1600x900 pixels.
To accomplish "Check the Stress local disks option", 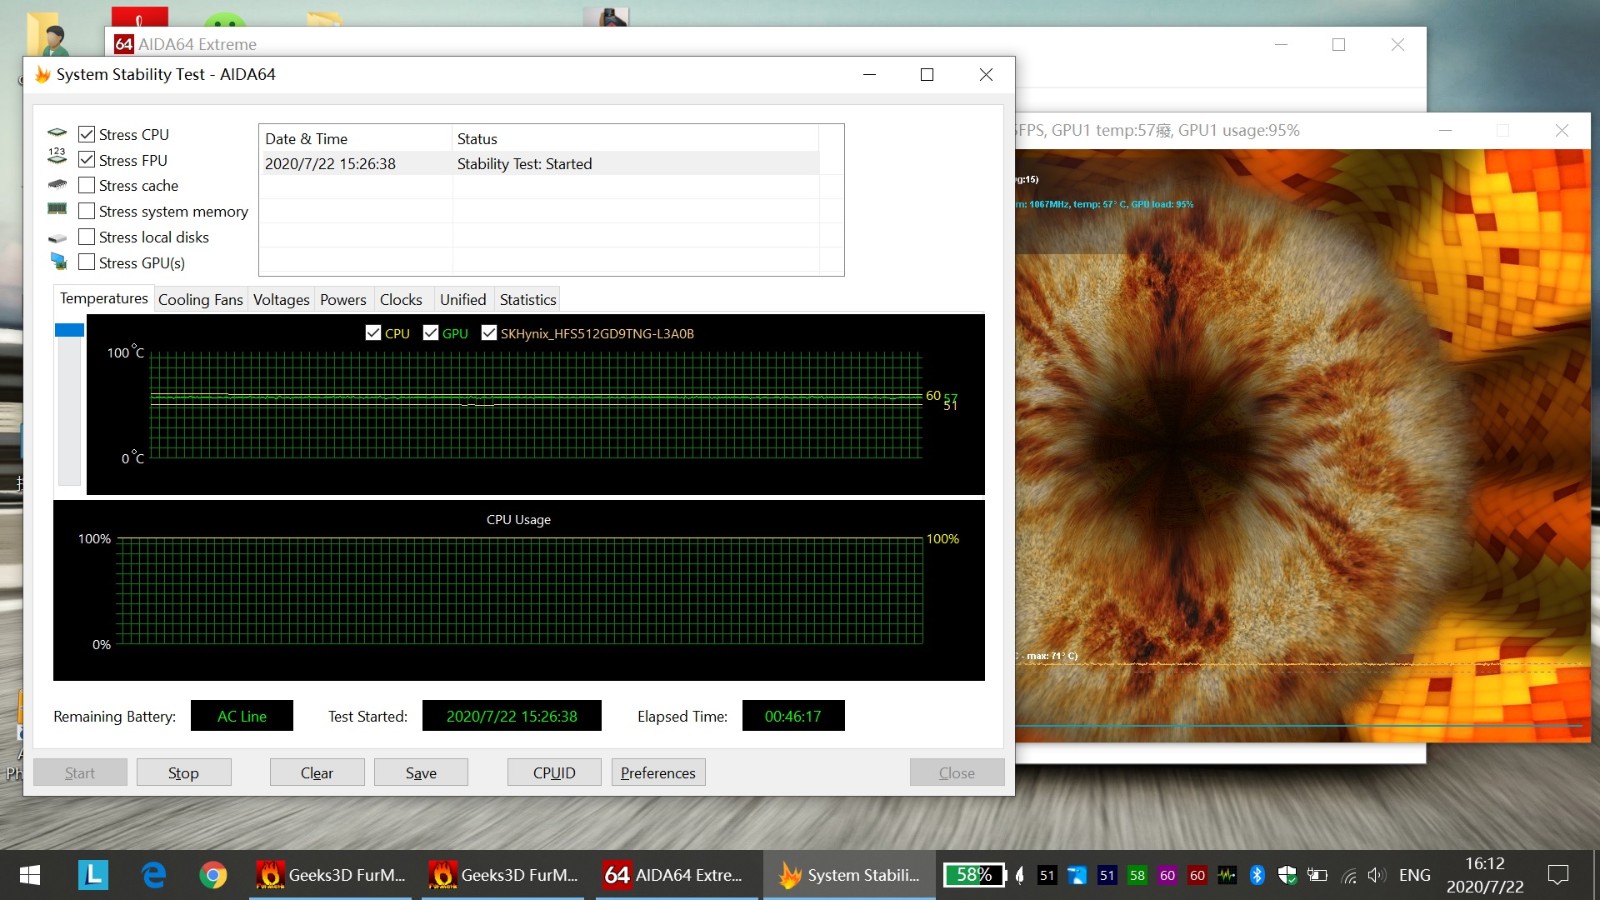I will [x=87, y=237].
